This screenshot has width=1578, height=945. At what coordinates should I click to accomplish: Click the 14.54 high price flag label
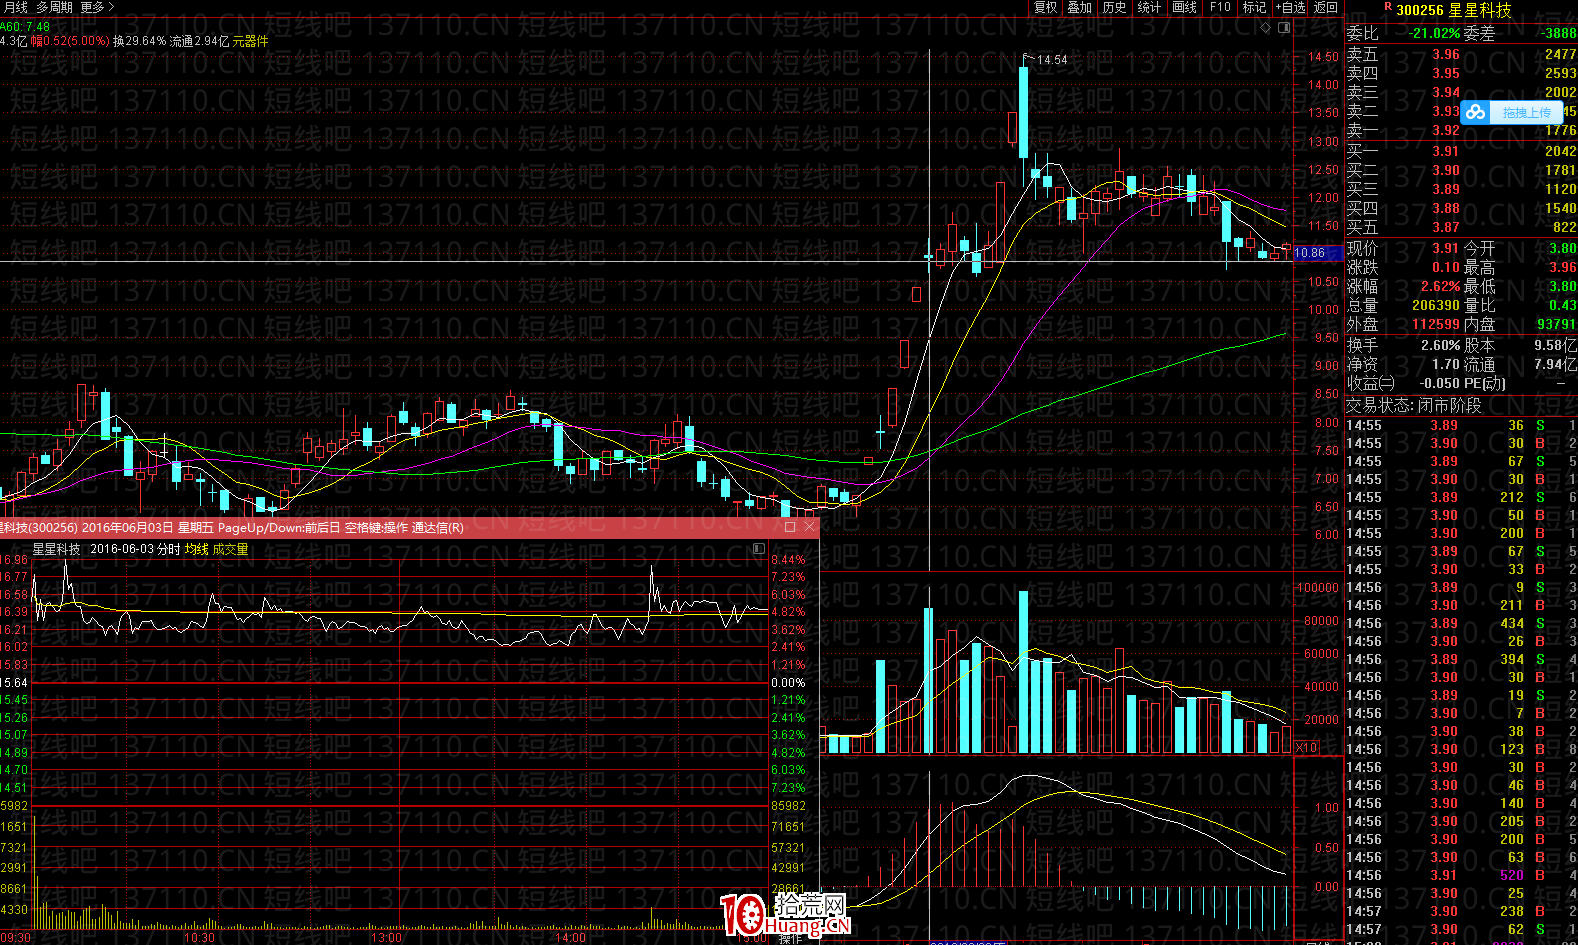click(1052, 60)
